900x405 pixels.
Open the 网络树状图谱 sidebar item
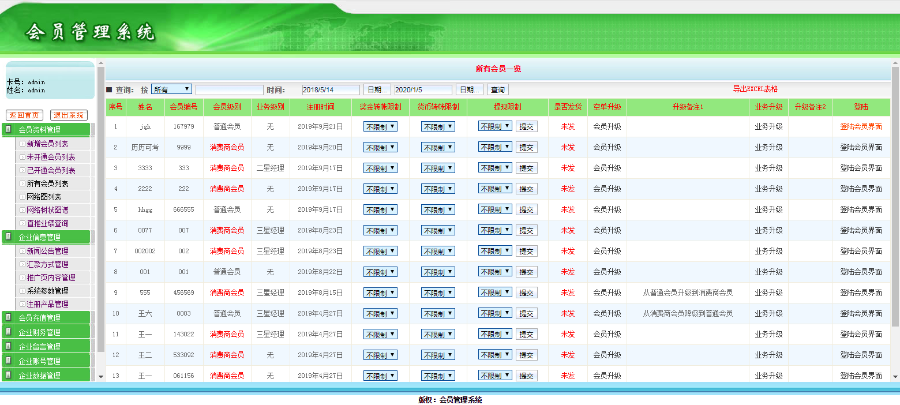point(47,210)
